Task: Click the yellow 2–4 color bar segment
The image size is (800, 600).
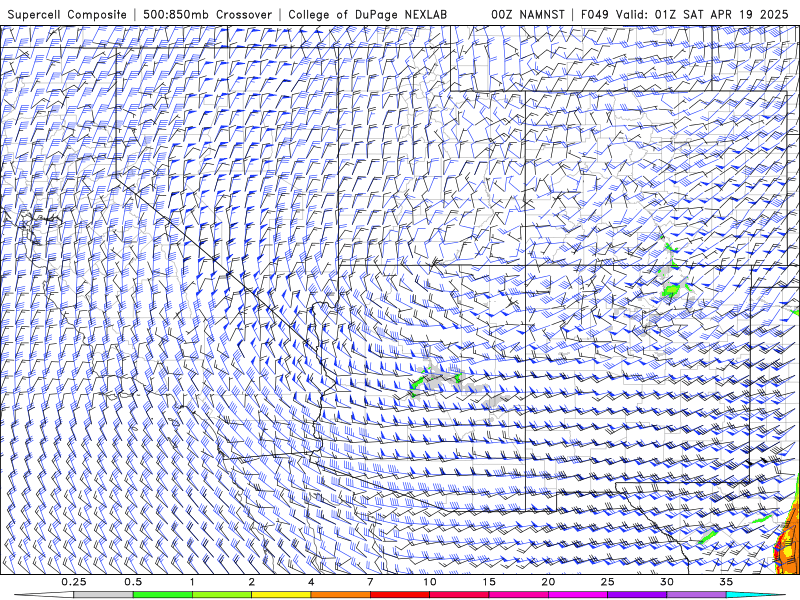Action: click(x=281, y=595)
